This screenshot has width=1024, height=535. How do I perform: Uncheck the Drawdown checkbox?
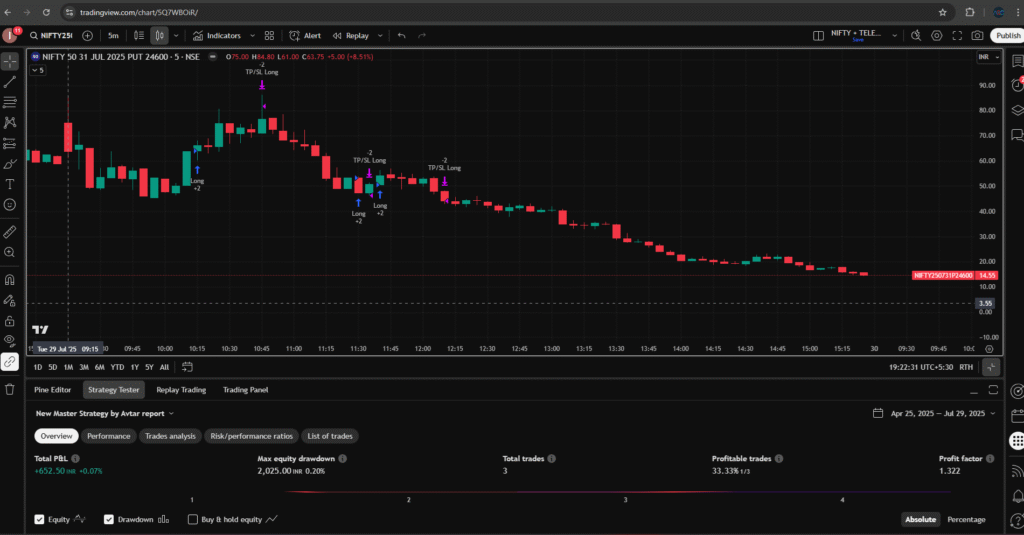click(x=108, y=519)
